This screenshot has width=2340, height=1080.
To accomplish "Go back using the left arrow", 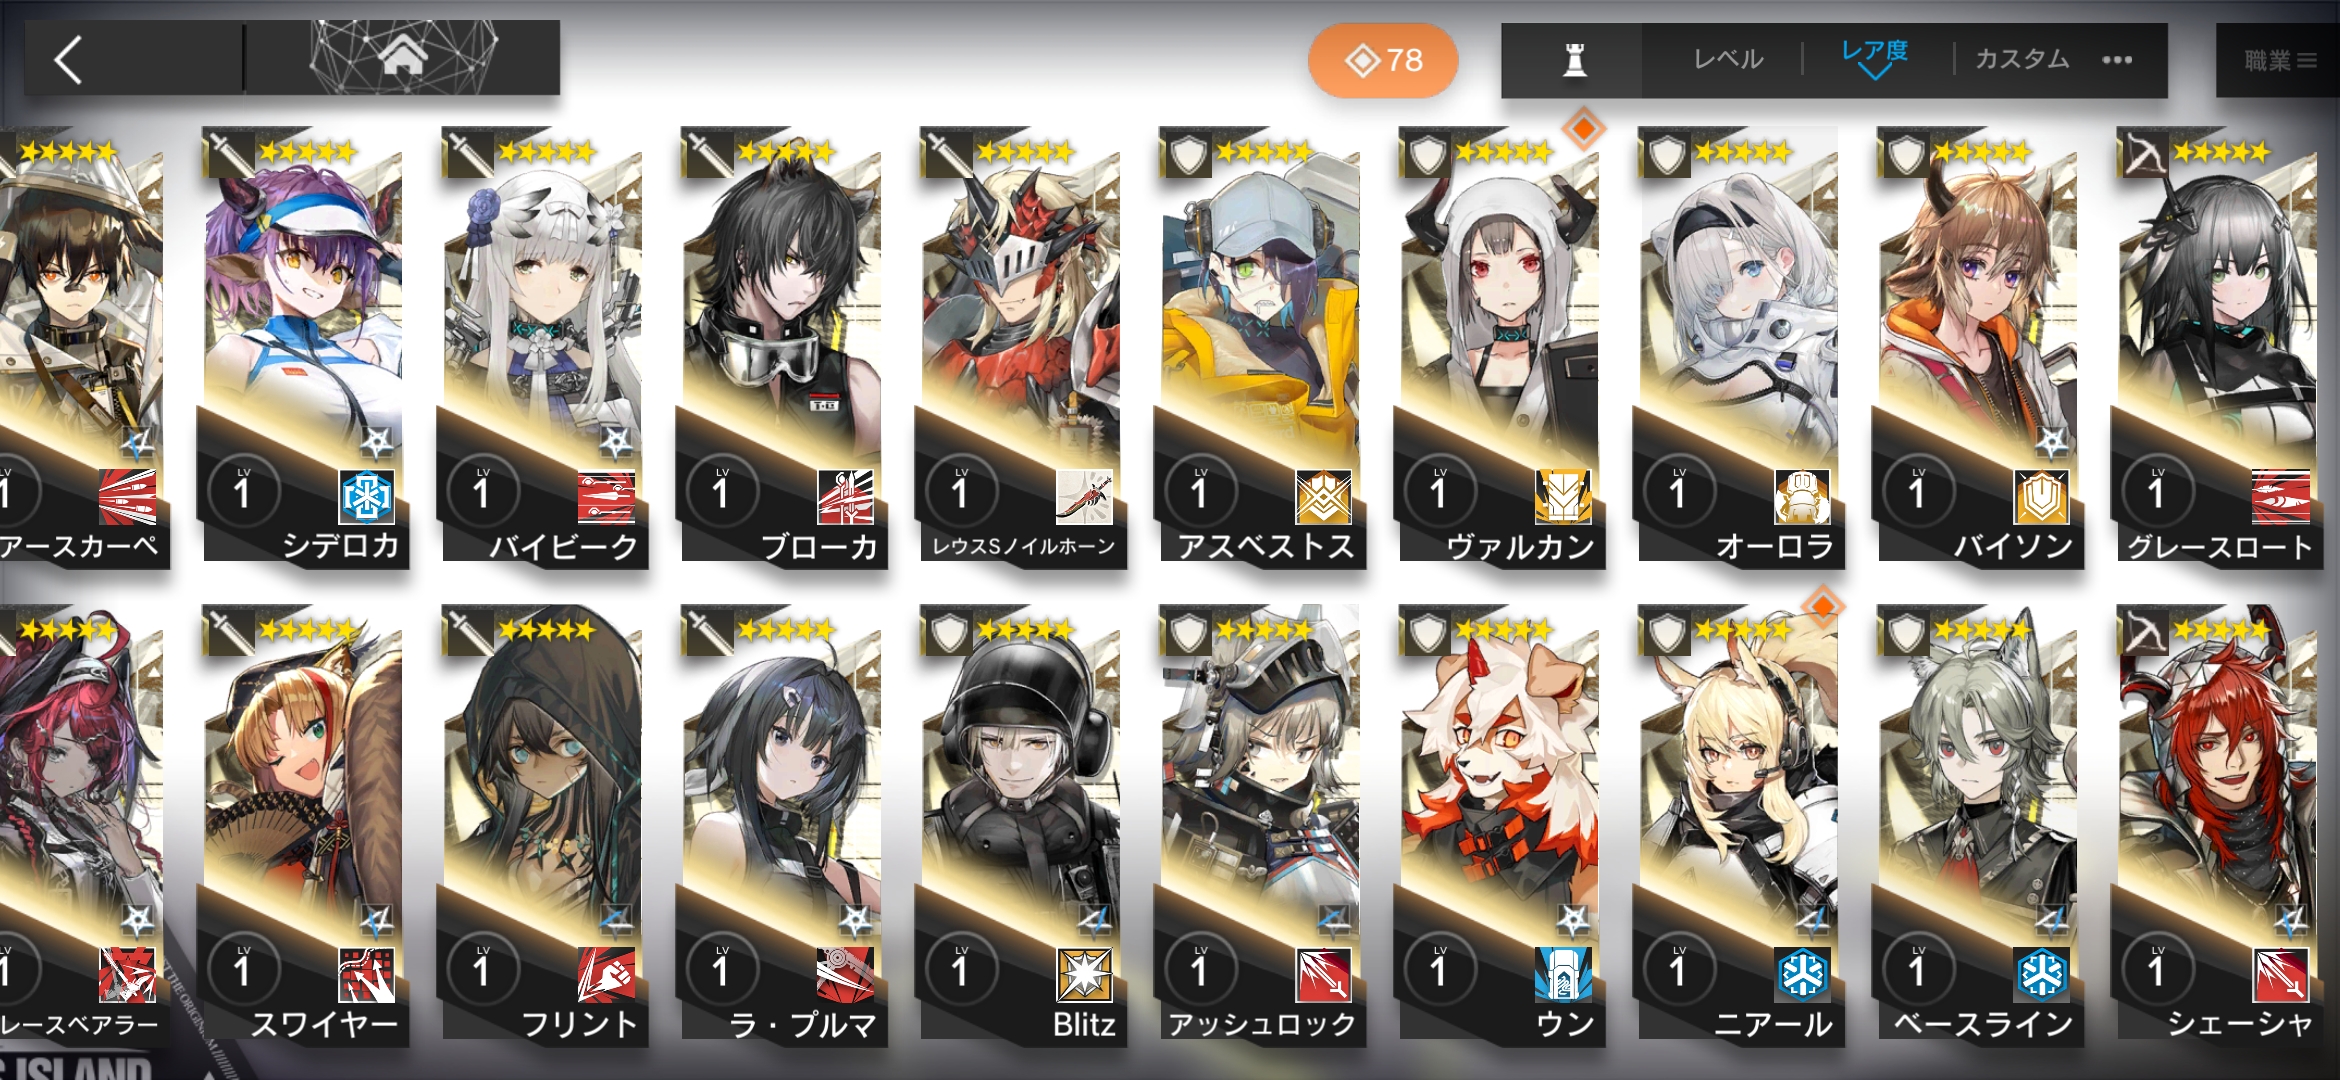I will (68, 60).
